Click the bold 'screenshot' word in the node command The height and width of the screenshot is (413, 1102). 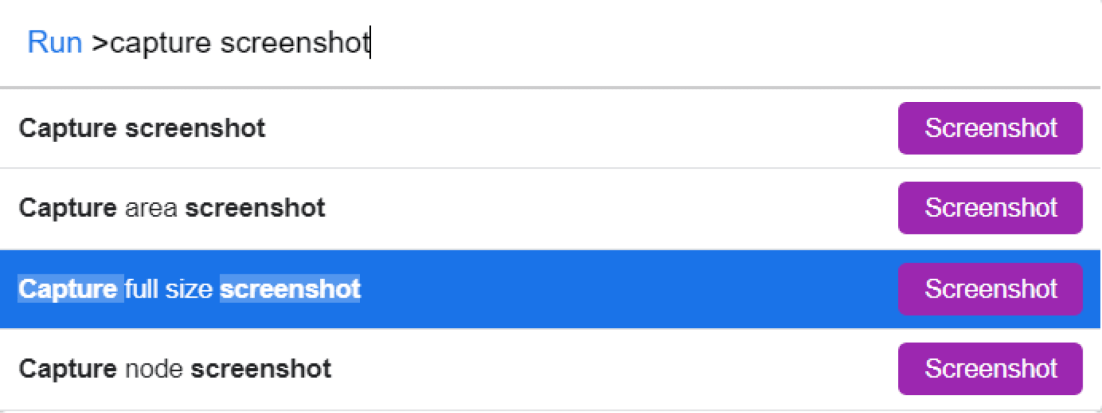[x=261, y=369]
